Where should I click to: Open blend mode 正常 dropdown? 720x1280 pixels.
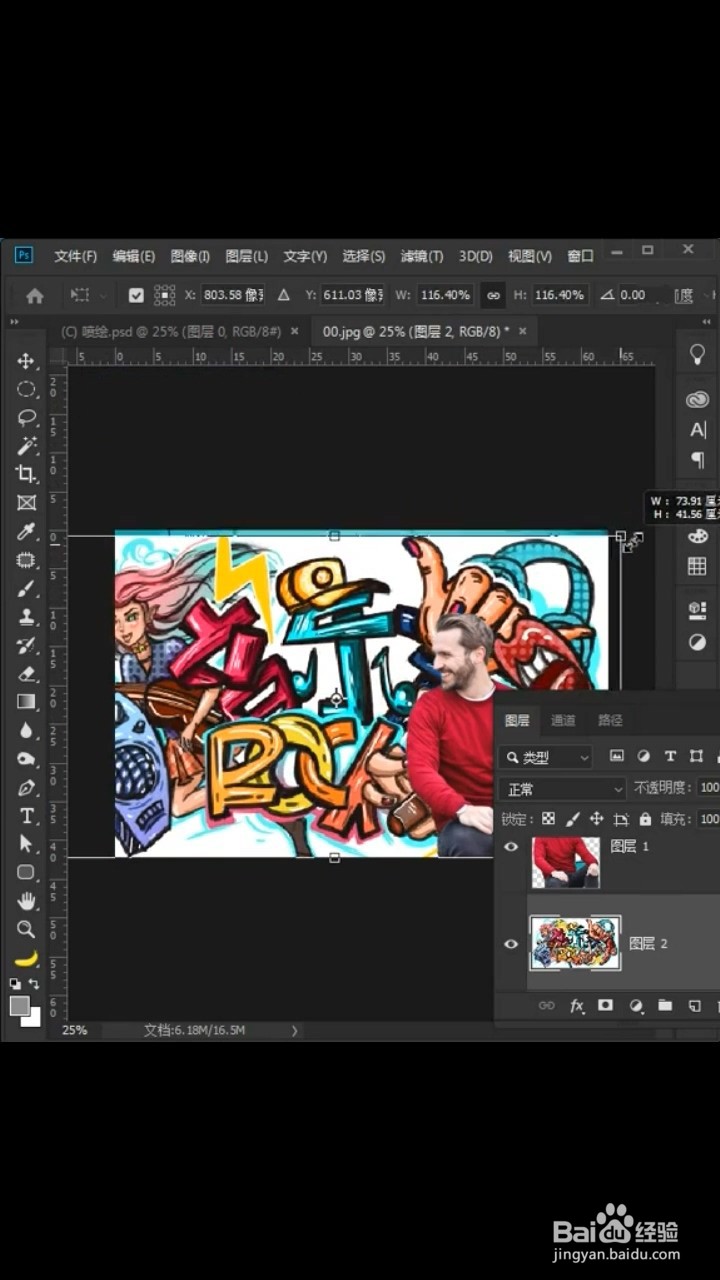point(563,789)
